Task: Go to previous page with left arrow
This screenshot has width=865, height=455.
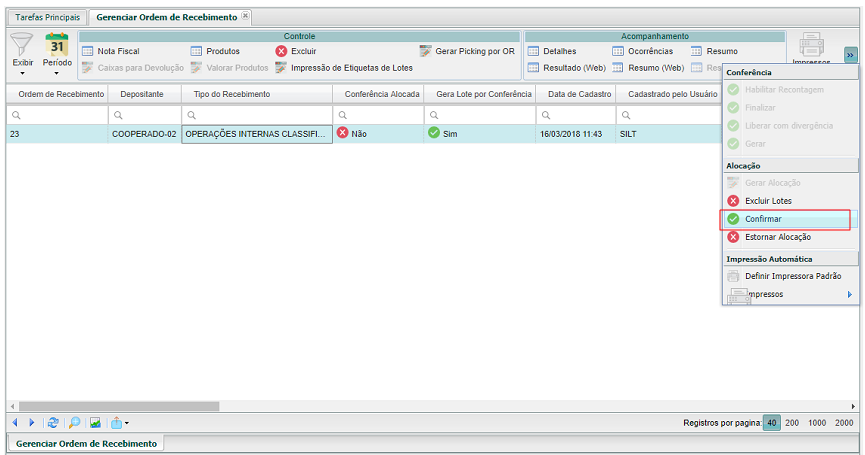Action: coord(15,422)
